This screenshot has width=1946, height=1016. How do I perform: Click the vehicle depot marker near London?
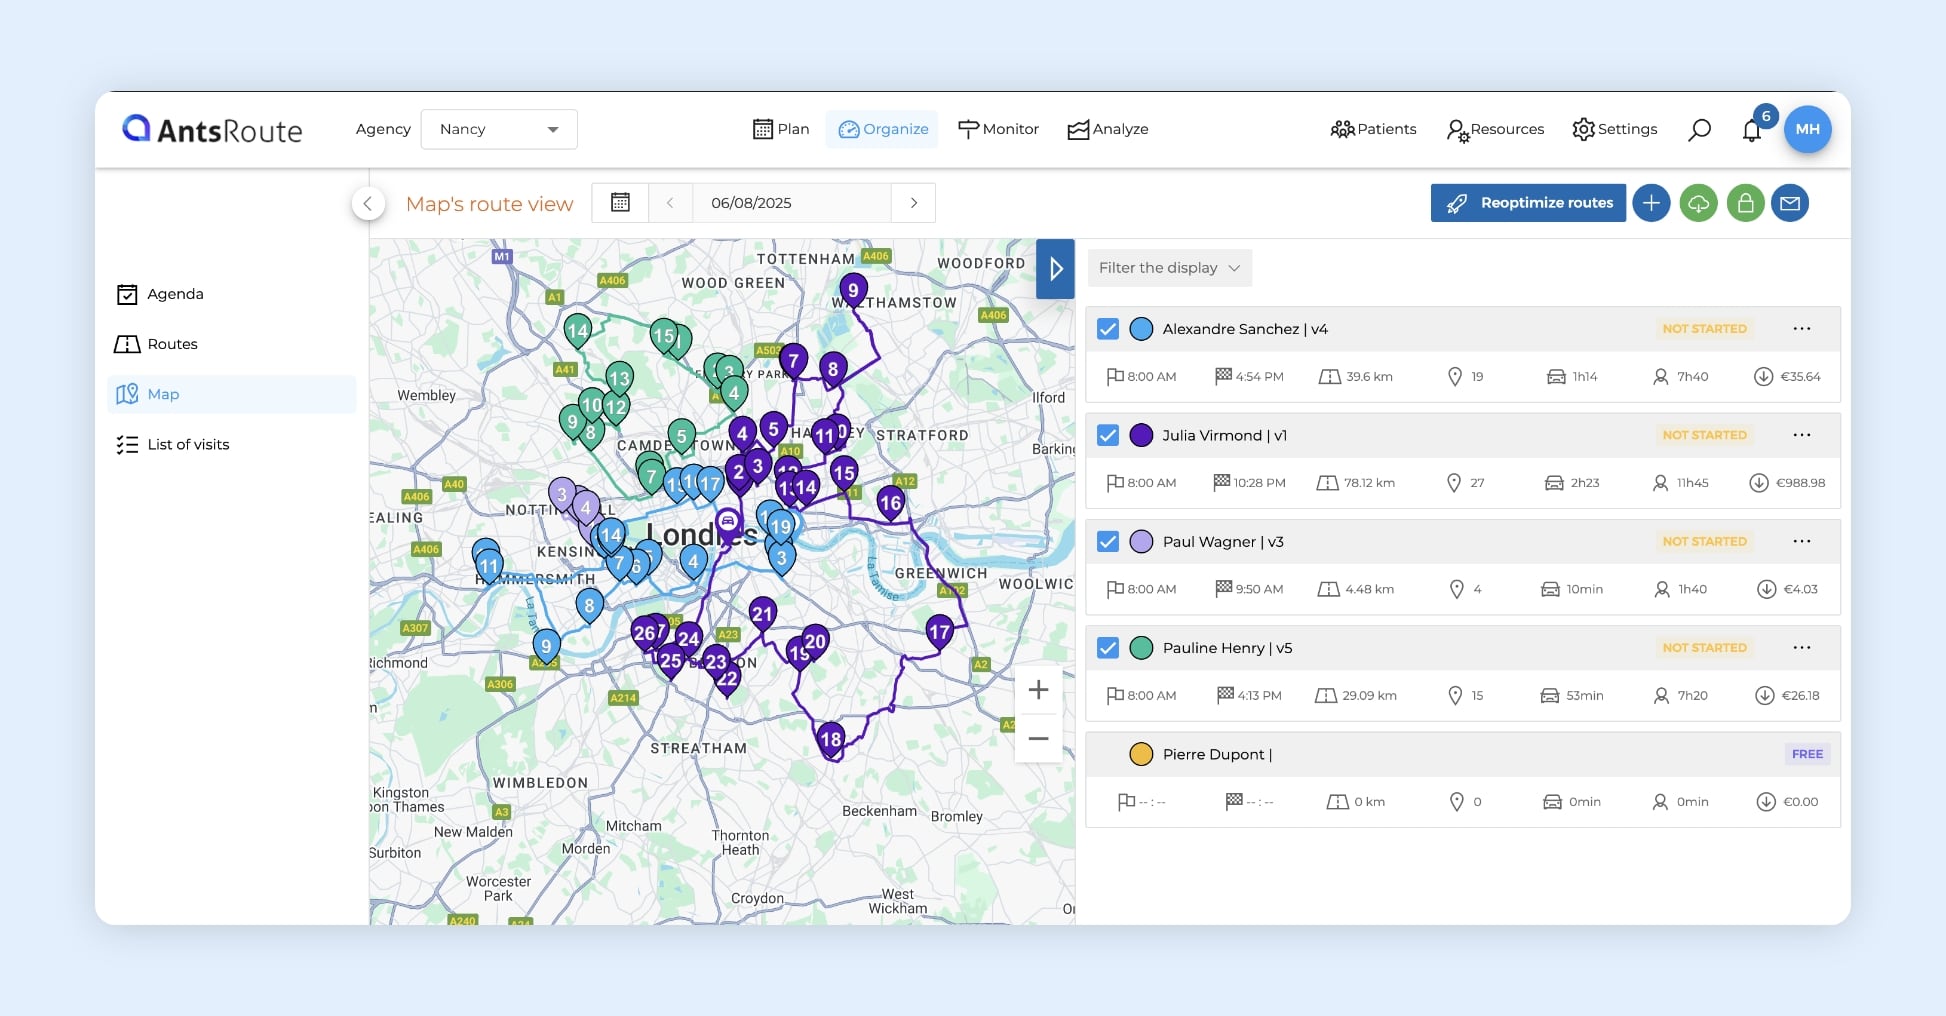pos(728,522)
